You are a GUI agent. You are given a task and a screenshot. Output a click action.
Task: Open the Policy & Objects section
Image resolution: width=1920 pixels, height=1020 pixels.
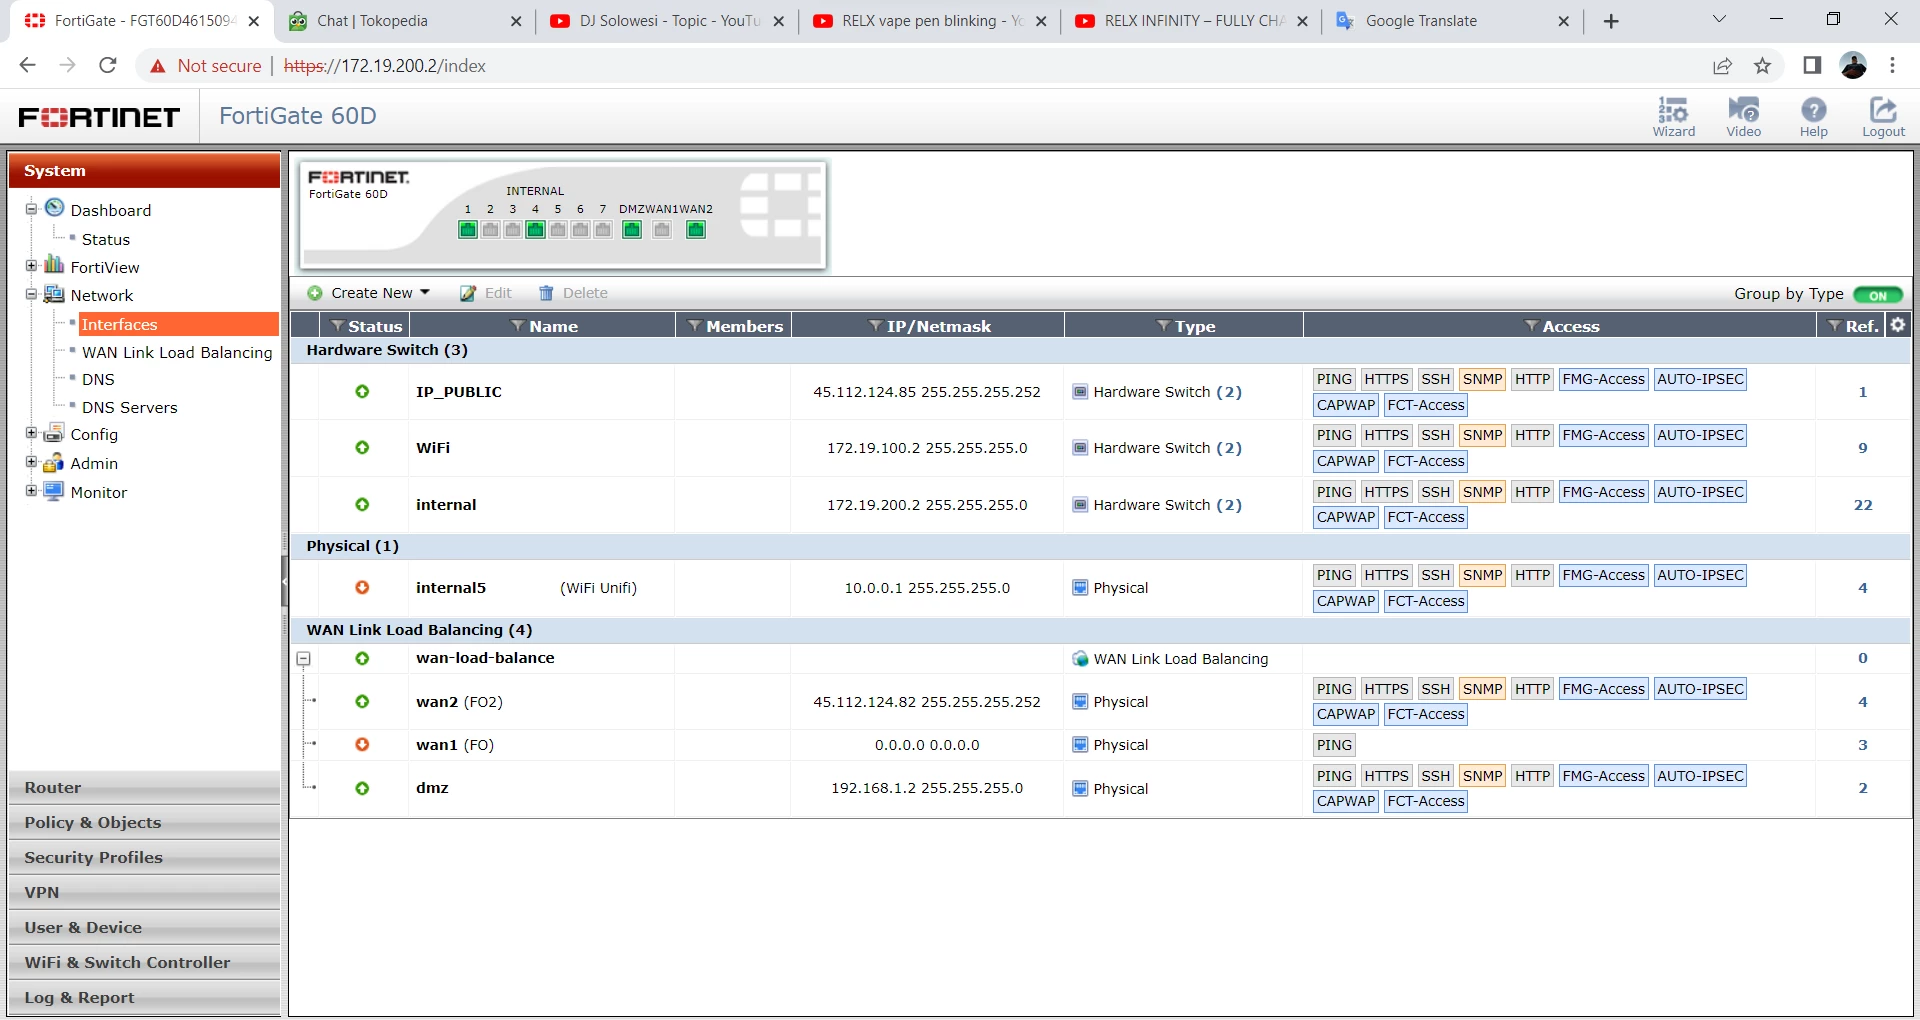[x=144, y=823]
